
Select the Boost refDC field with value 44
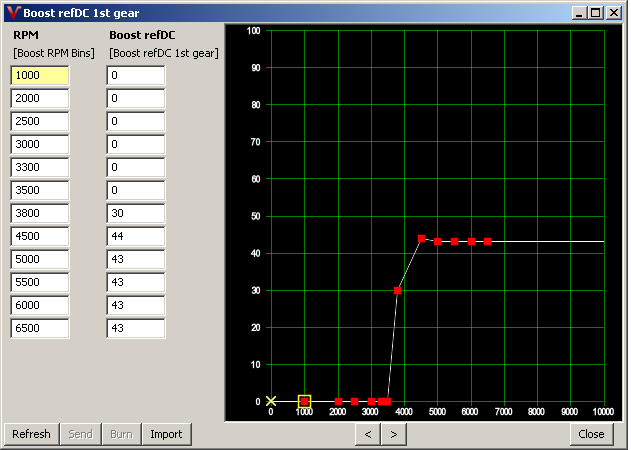pos(136,236)
